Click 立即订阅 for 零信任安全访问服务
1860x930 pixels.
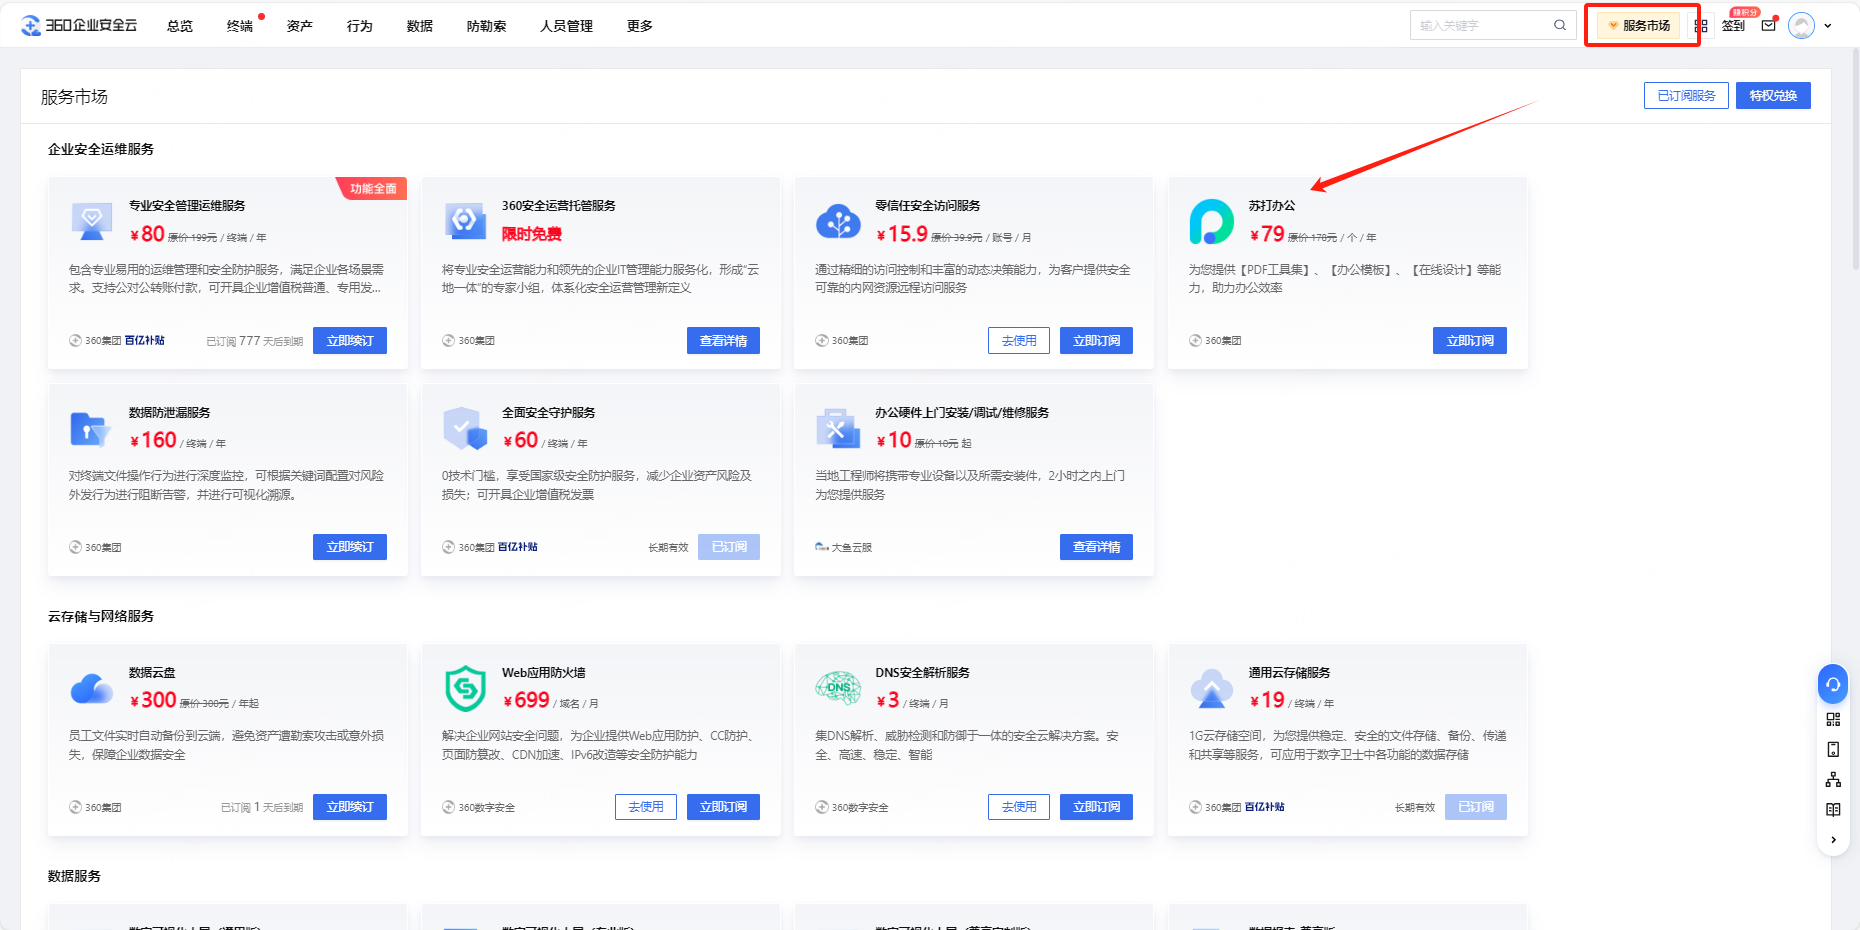tap(1096, 340)
